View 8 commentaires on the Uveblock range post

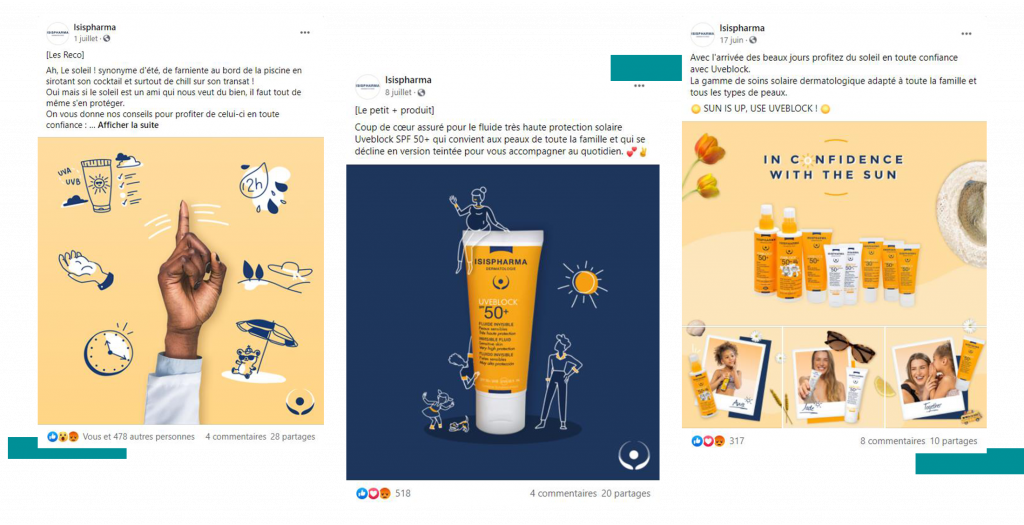click(x=892, y=441)
